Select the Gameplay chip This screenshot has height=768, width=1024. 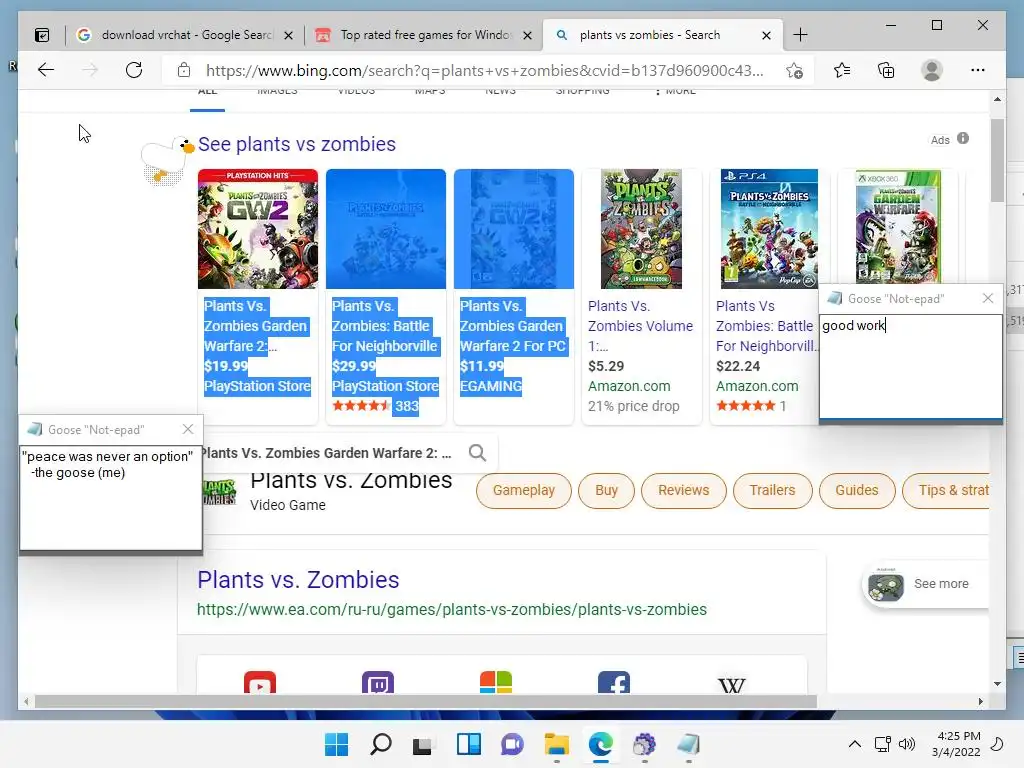coord(524,490)
